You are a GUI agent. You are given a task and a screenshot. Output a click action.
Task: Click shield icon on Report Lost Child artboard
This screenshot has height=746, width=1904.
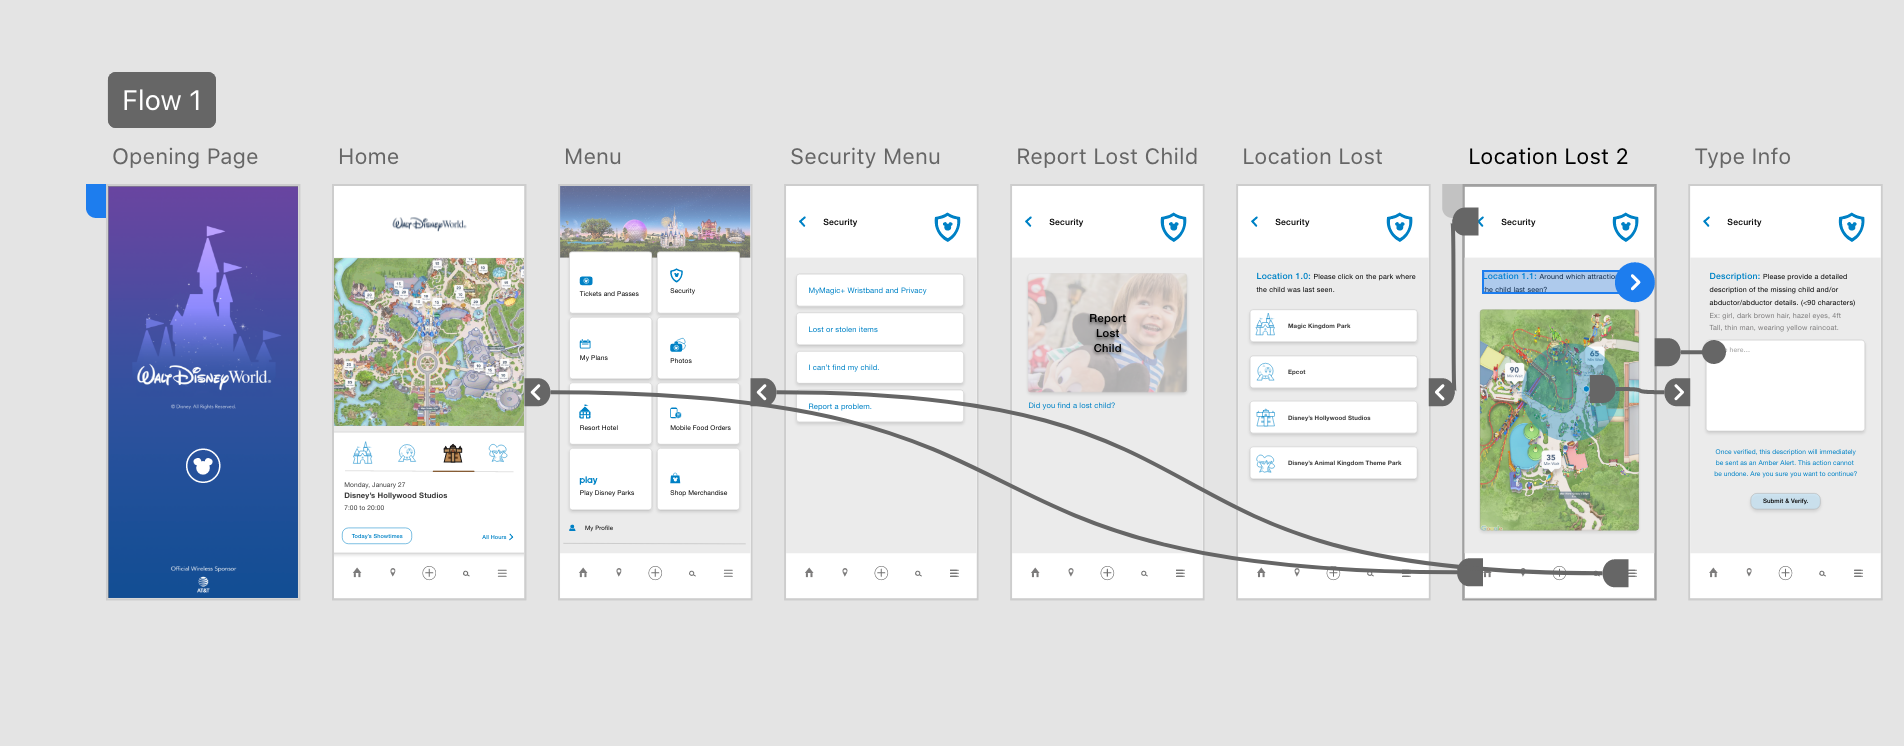click(x=1173, y=227)
